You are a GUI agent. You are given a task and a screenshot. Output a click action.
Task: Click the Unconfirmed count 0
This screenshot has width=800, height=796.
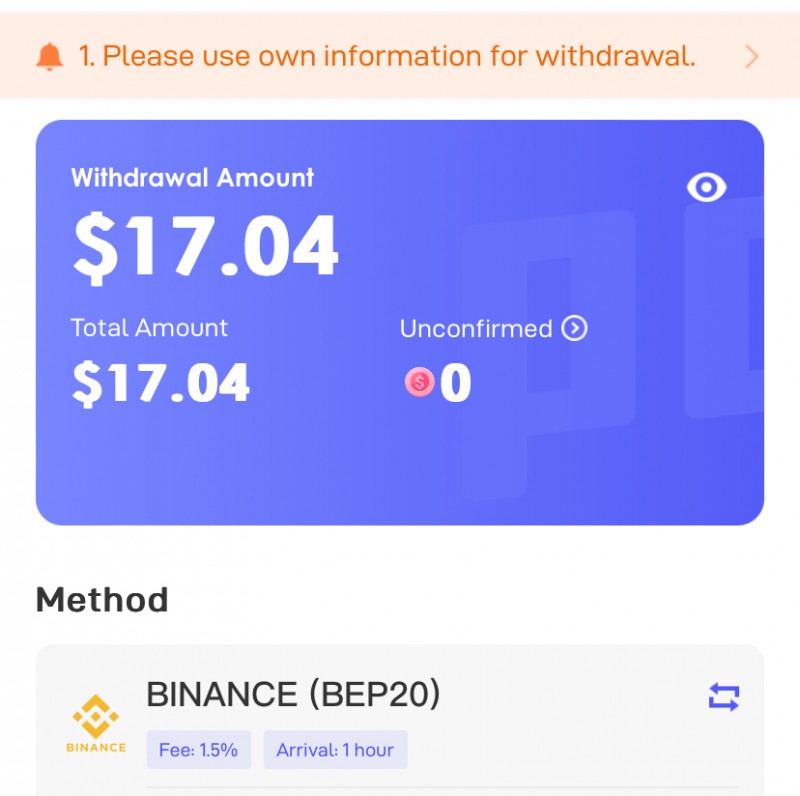point(455,382)
